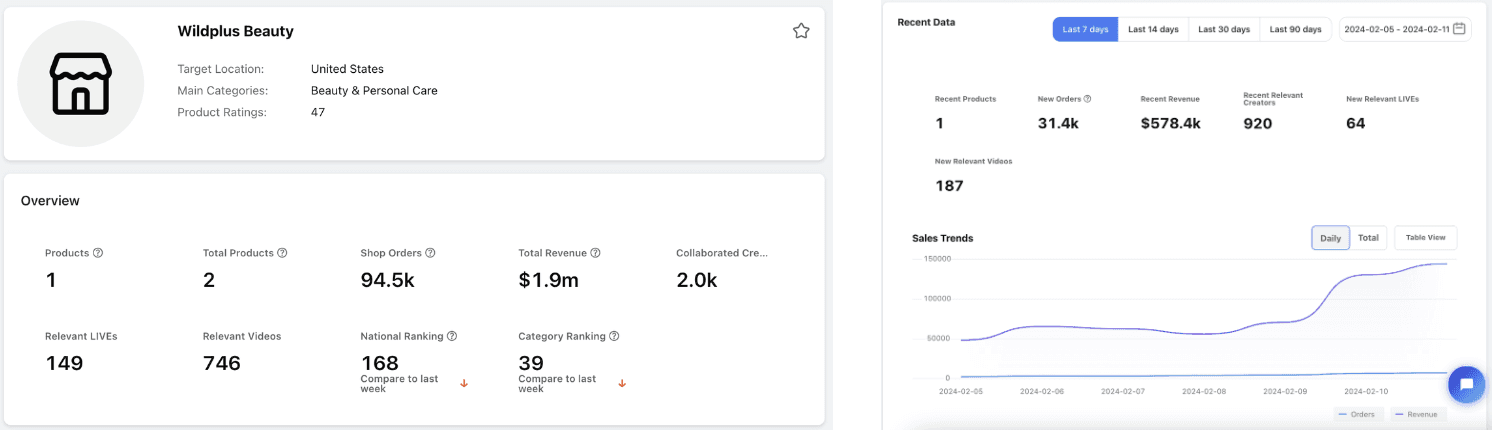1492x430 pixels.
Task: Toggle the Revenue series in chart legend
Action: pos(1415,414)
